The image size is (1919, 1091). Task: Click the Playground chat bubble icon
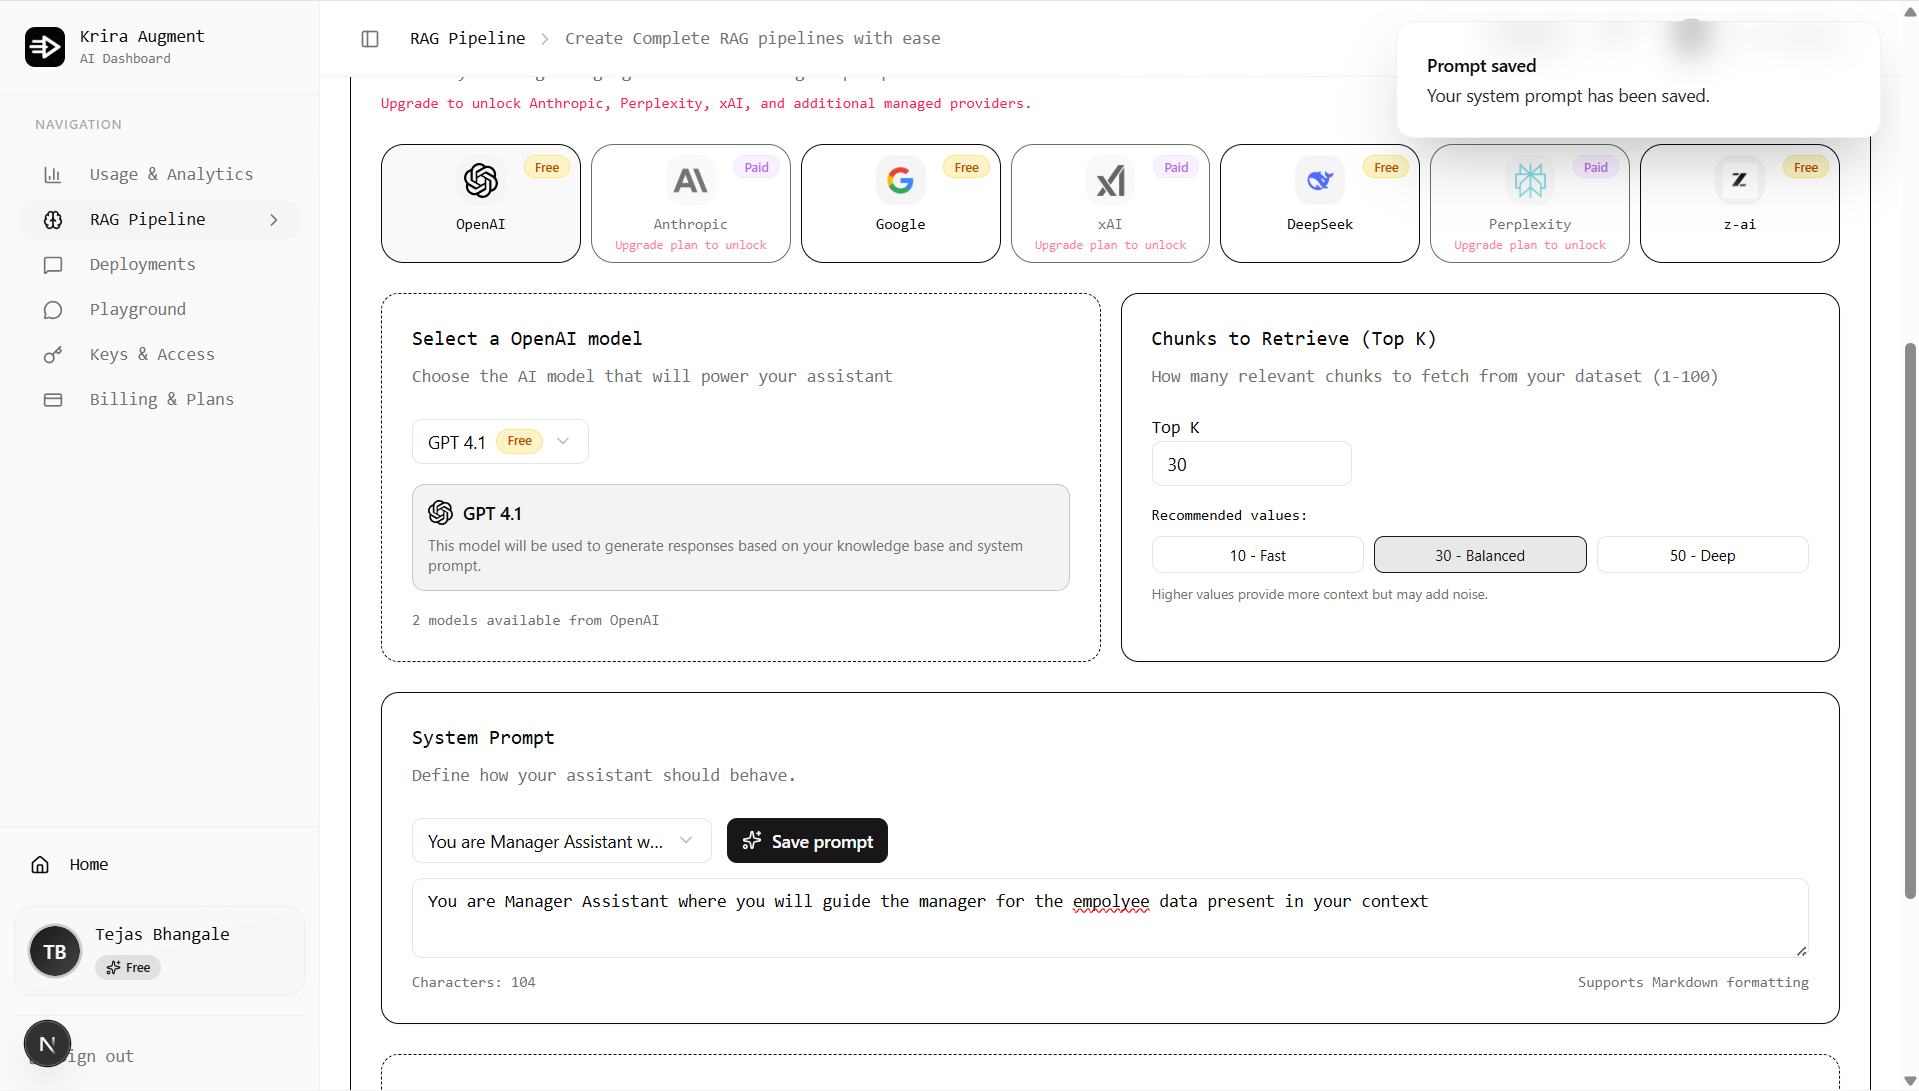(53, 310)
